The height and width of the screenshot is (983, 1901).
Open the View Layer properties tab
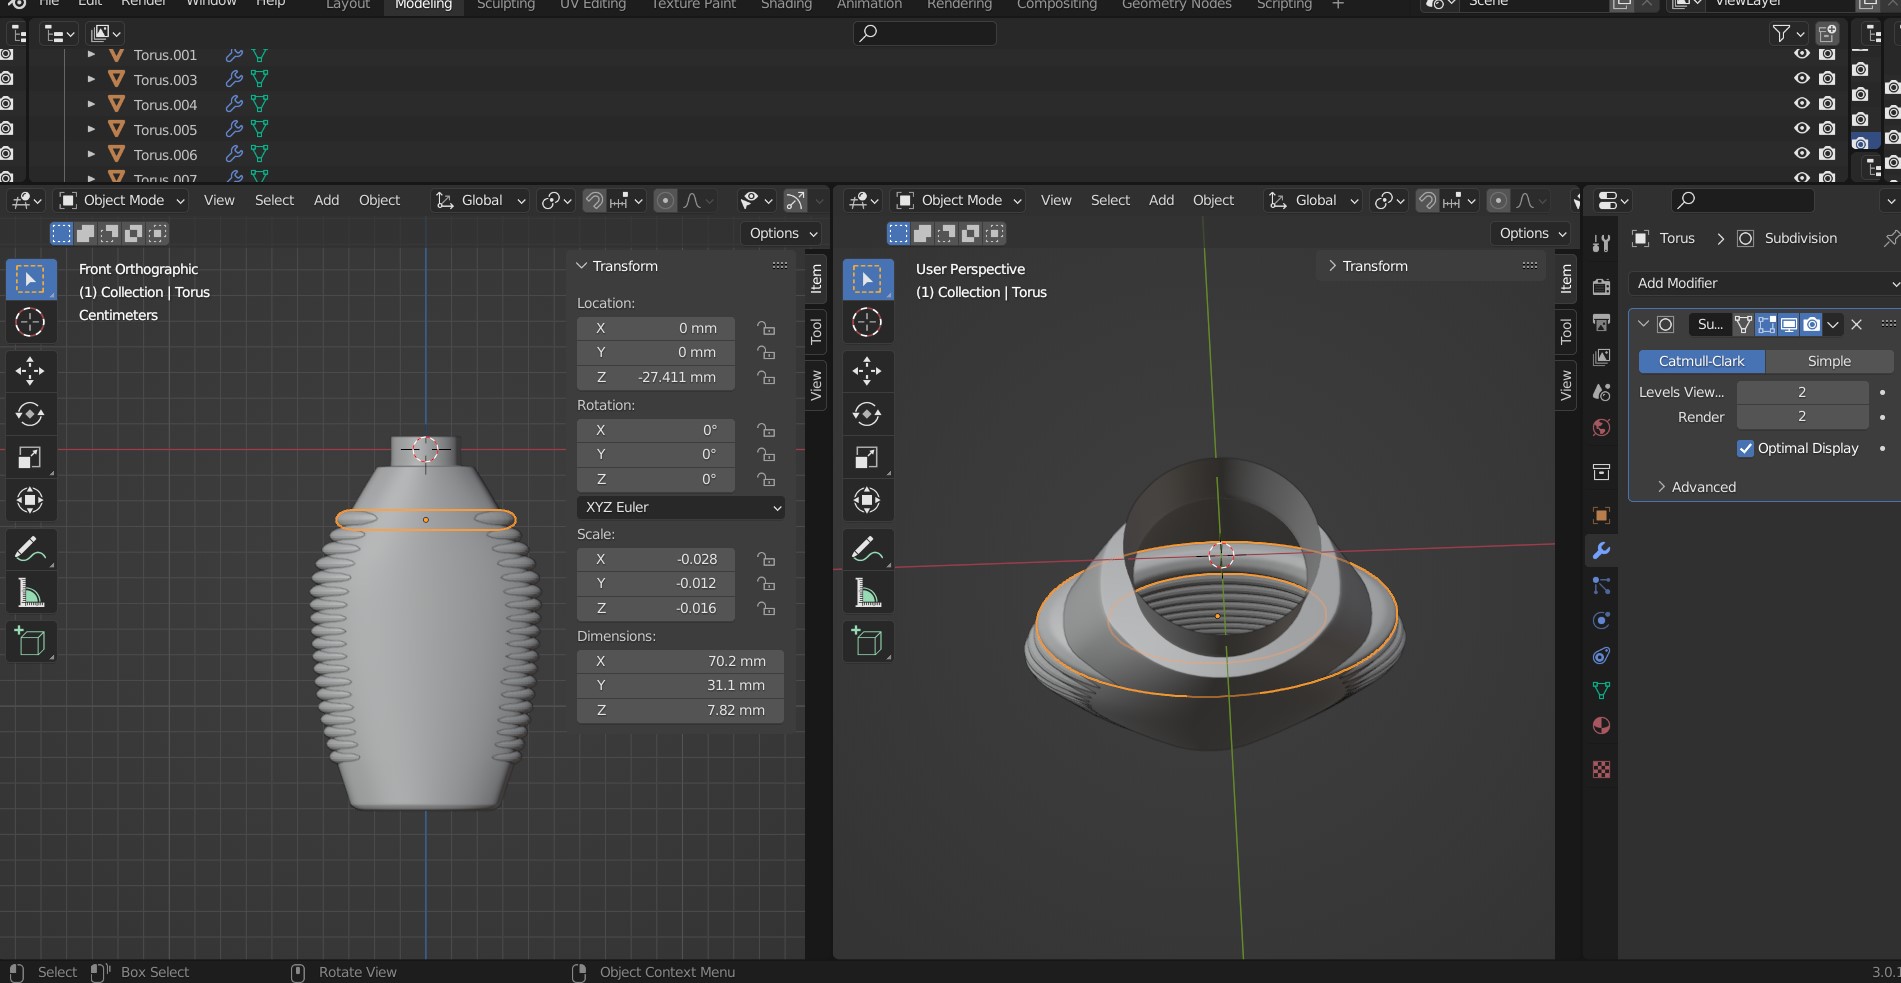coord(1601,357)
